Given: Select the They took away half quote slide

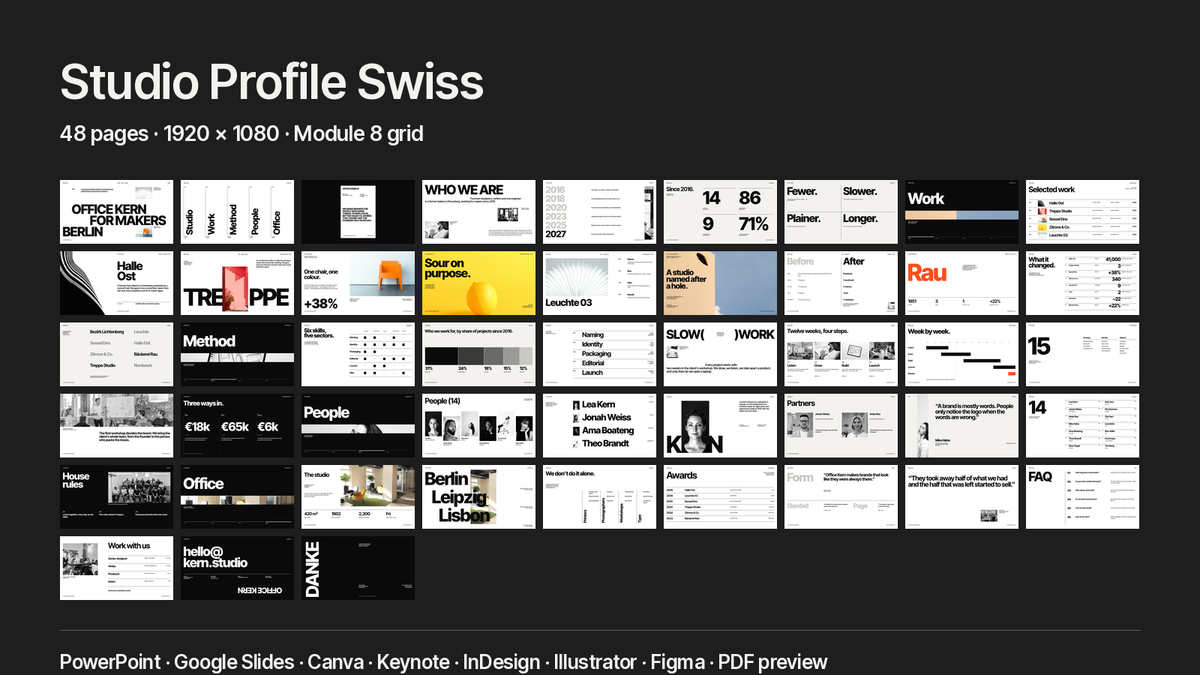Looking at the screenshot, I should [x=962, y=497].
